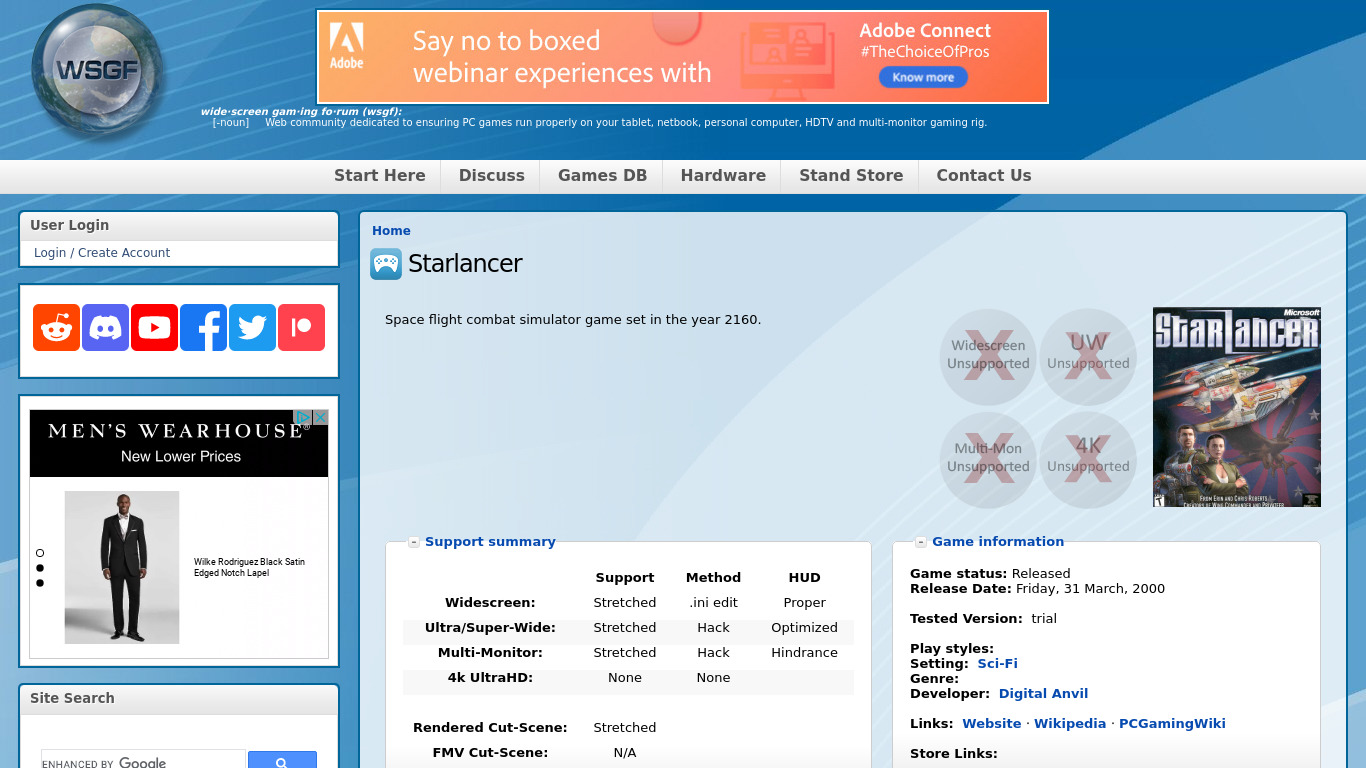Click the Widescreen Unsupported badge
The image size is (1366, 768).
[x=988, y=356]
